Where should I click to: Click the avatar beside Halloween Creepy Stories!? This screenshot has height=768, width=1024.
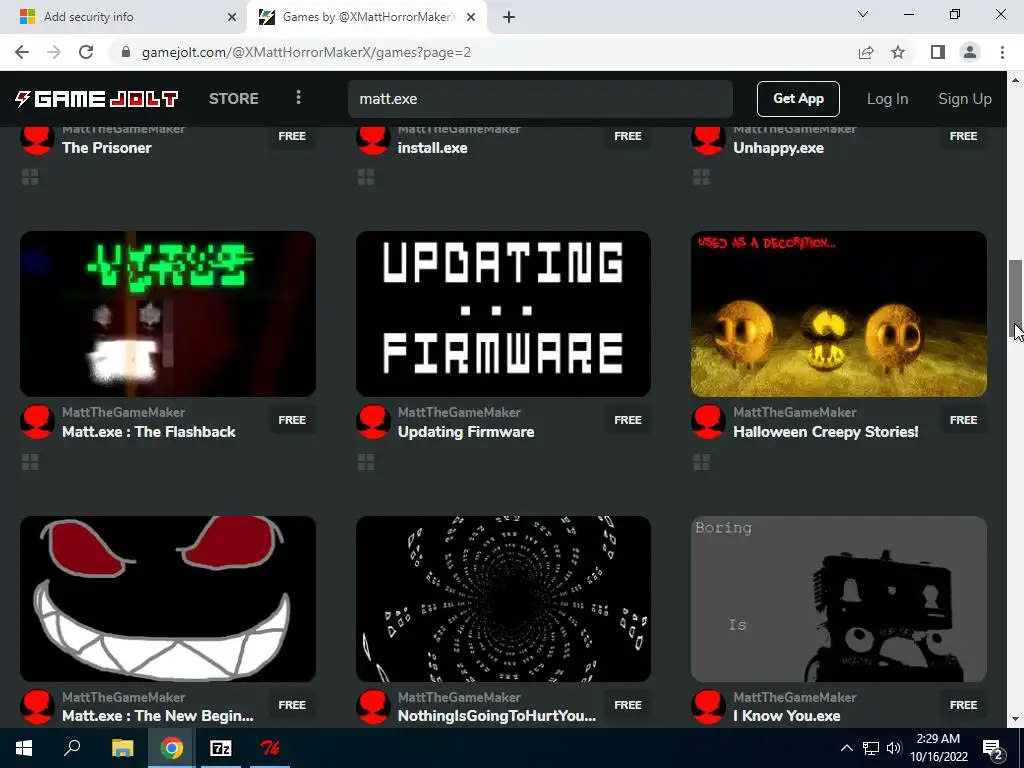coord(708,422)
